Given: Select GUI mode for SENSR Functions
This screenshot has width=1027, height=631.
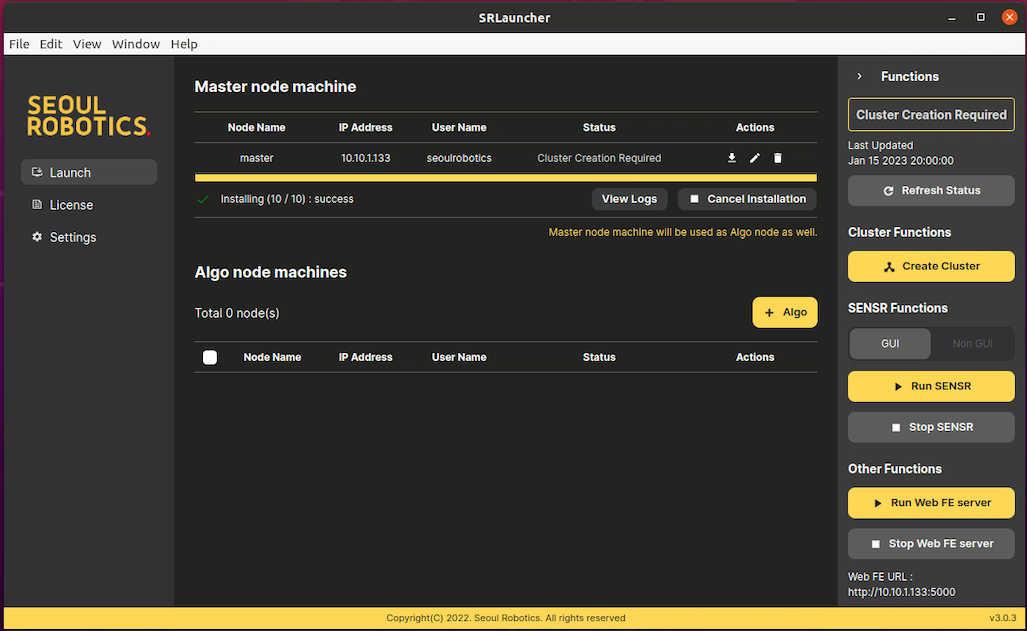Looking at the screenshot, I should point(889,343).
